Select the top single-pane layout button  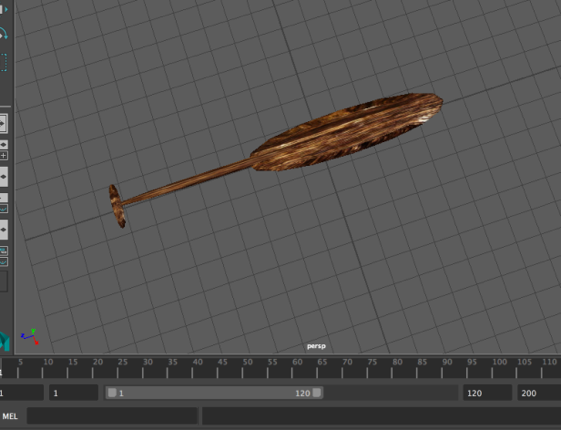click(x=3, y=123)
